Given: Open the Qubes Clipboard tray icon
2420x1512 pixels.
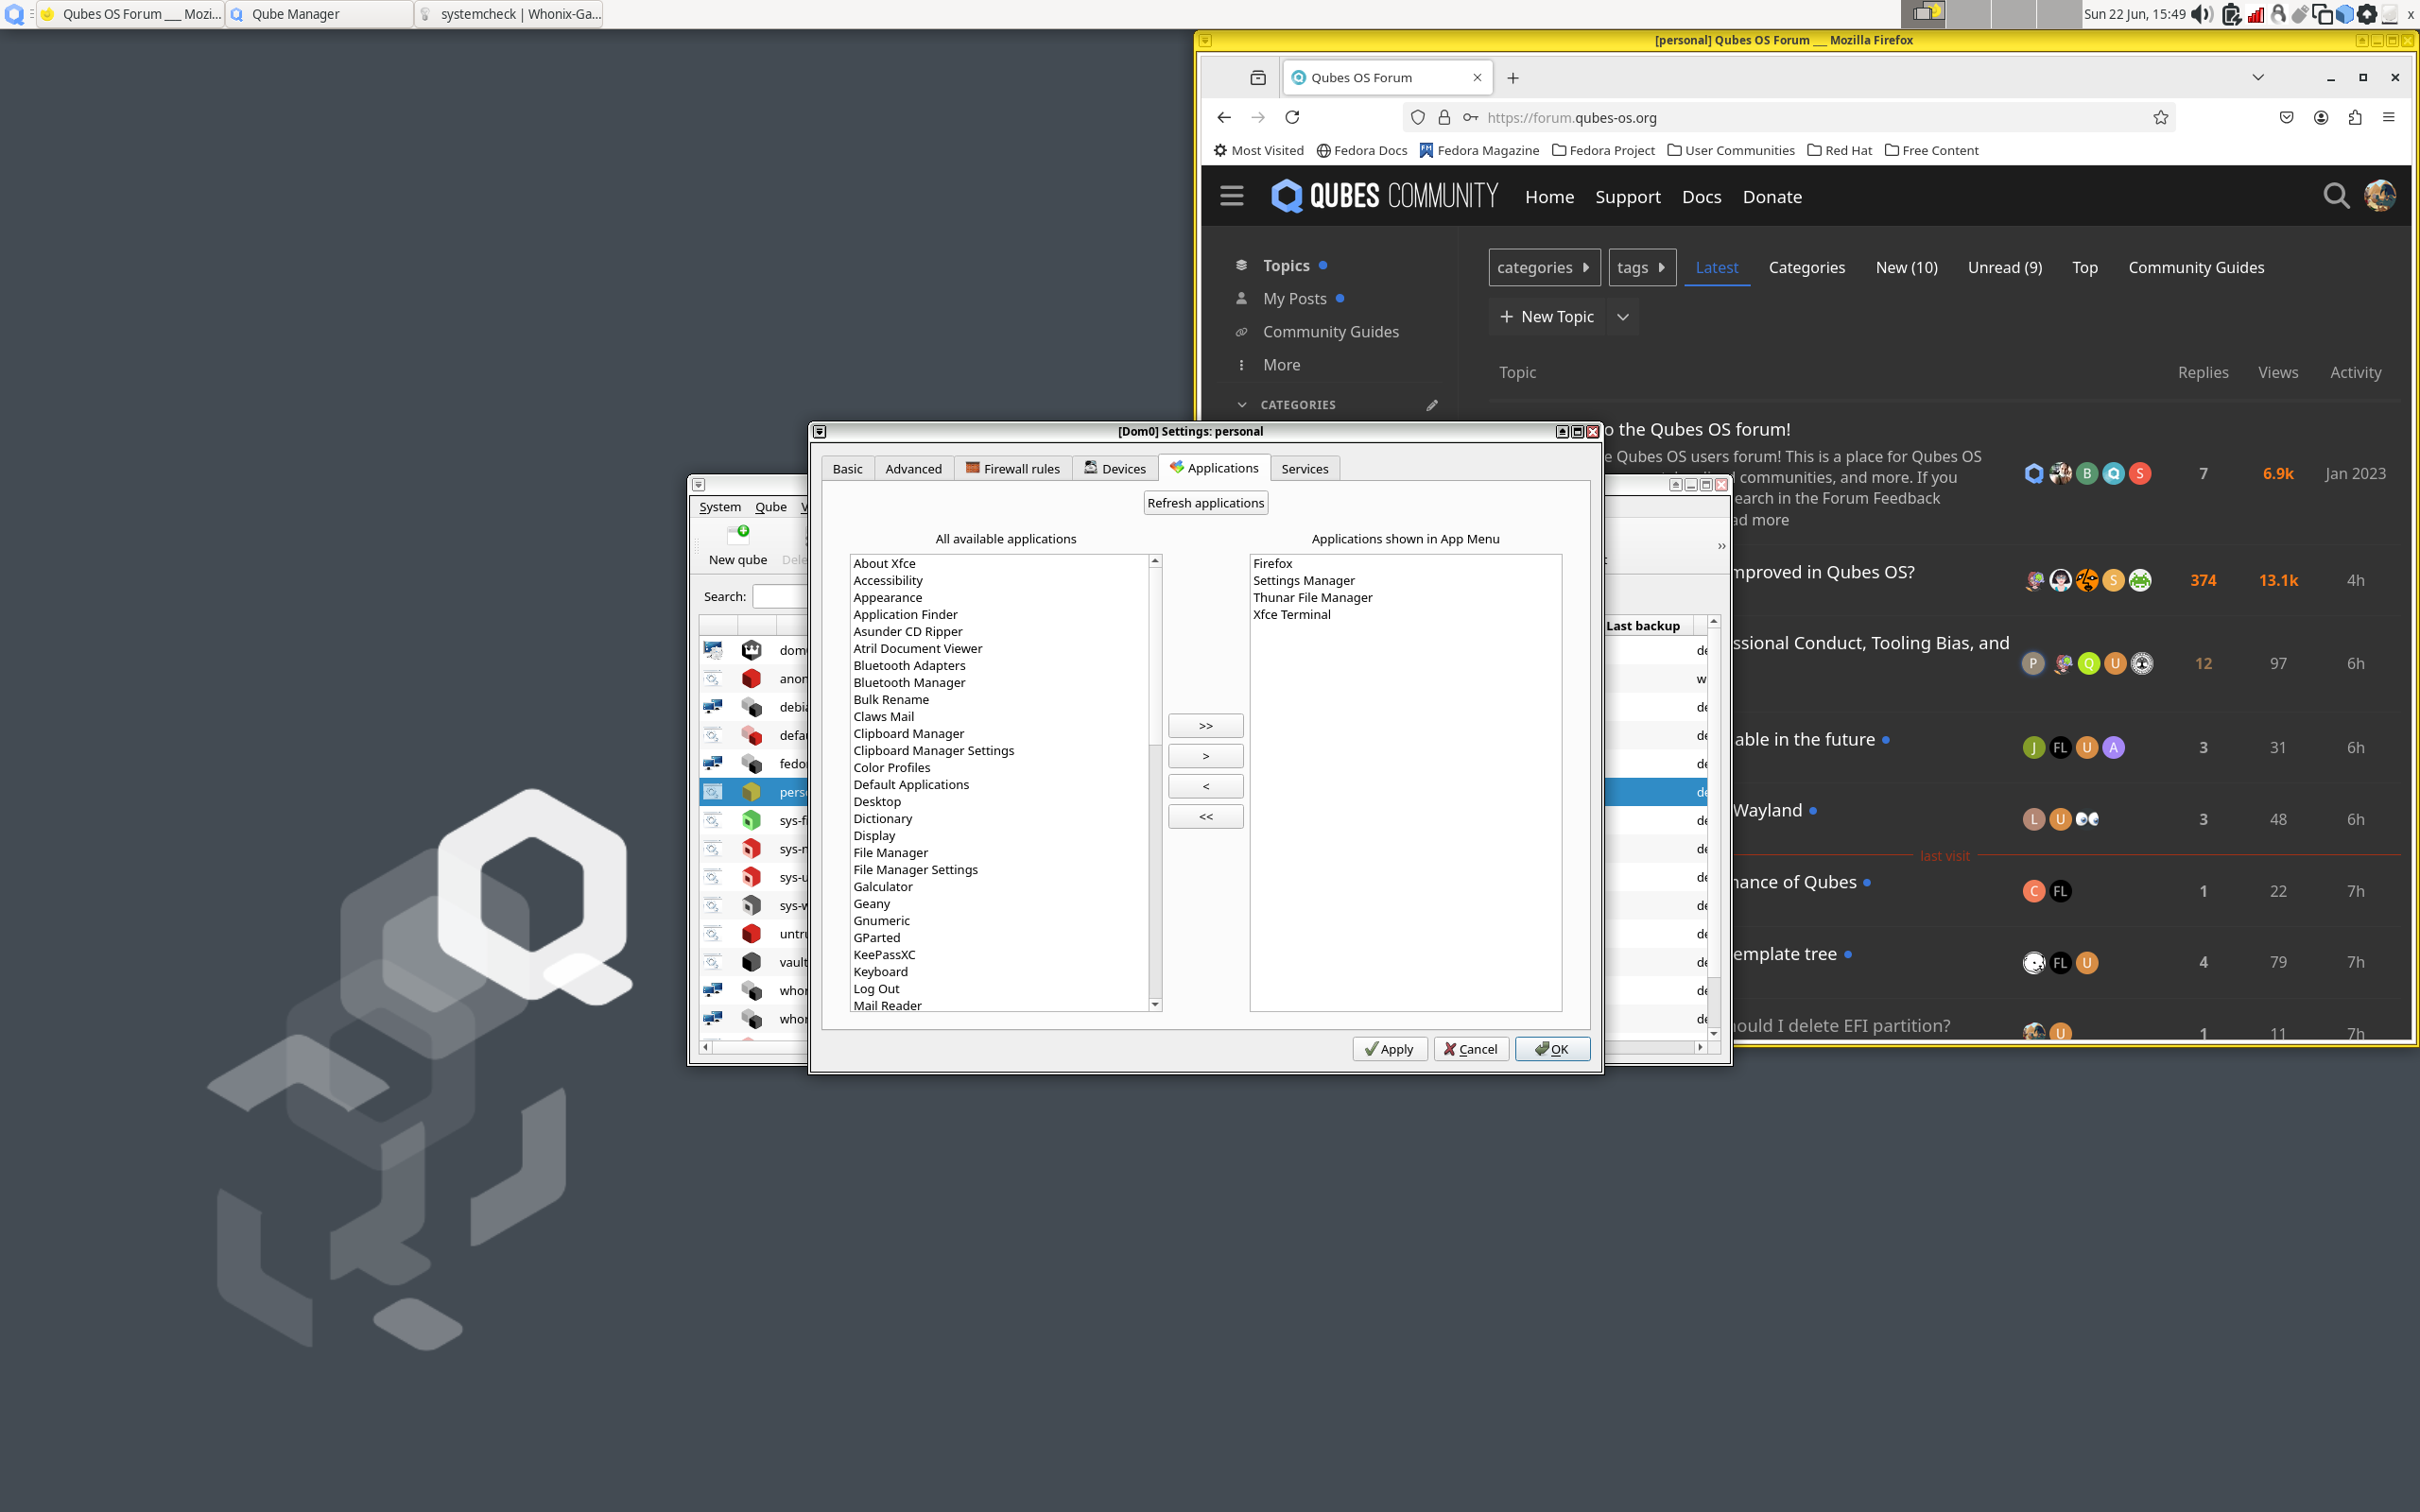Looking at the screenshot, I should pos(2322,14).
